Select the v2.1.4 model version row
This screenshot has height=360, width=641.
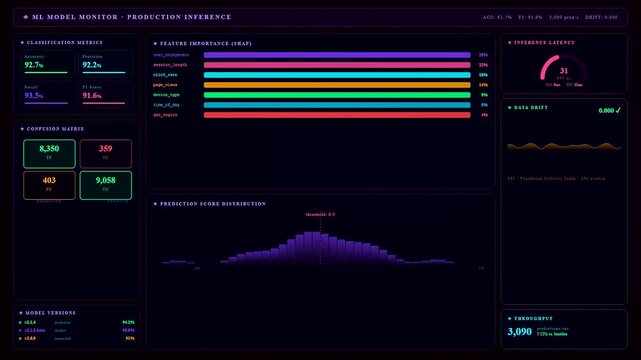coord(77,322)
